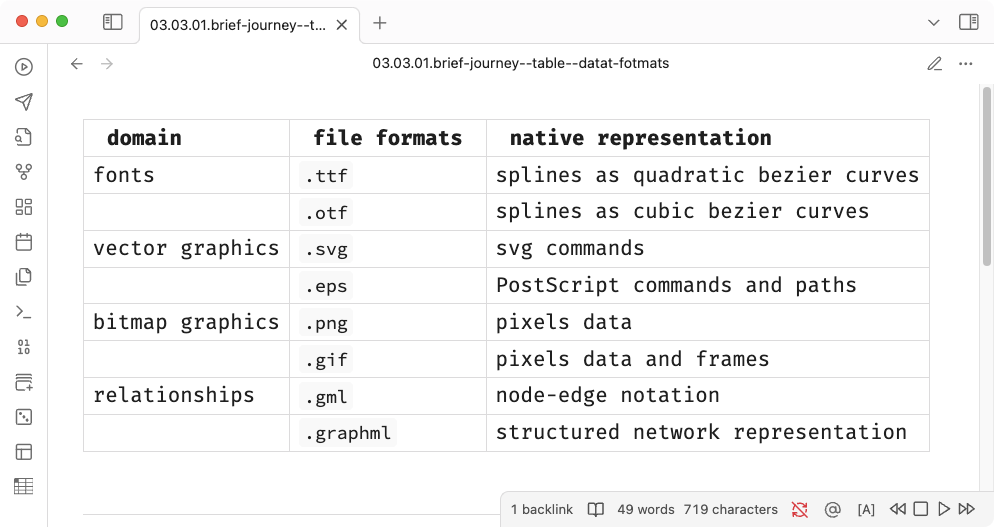Viewport: 994px width, 527px height.
Task: Navigate forward with the right arrow
Action: point(107,63)
